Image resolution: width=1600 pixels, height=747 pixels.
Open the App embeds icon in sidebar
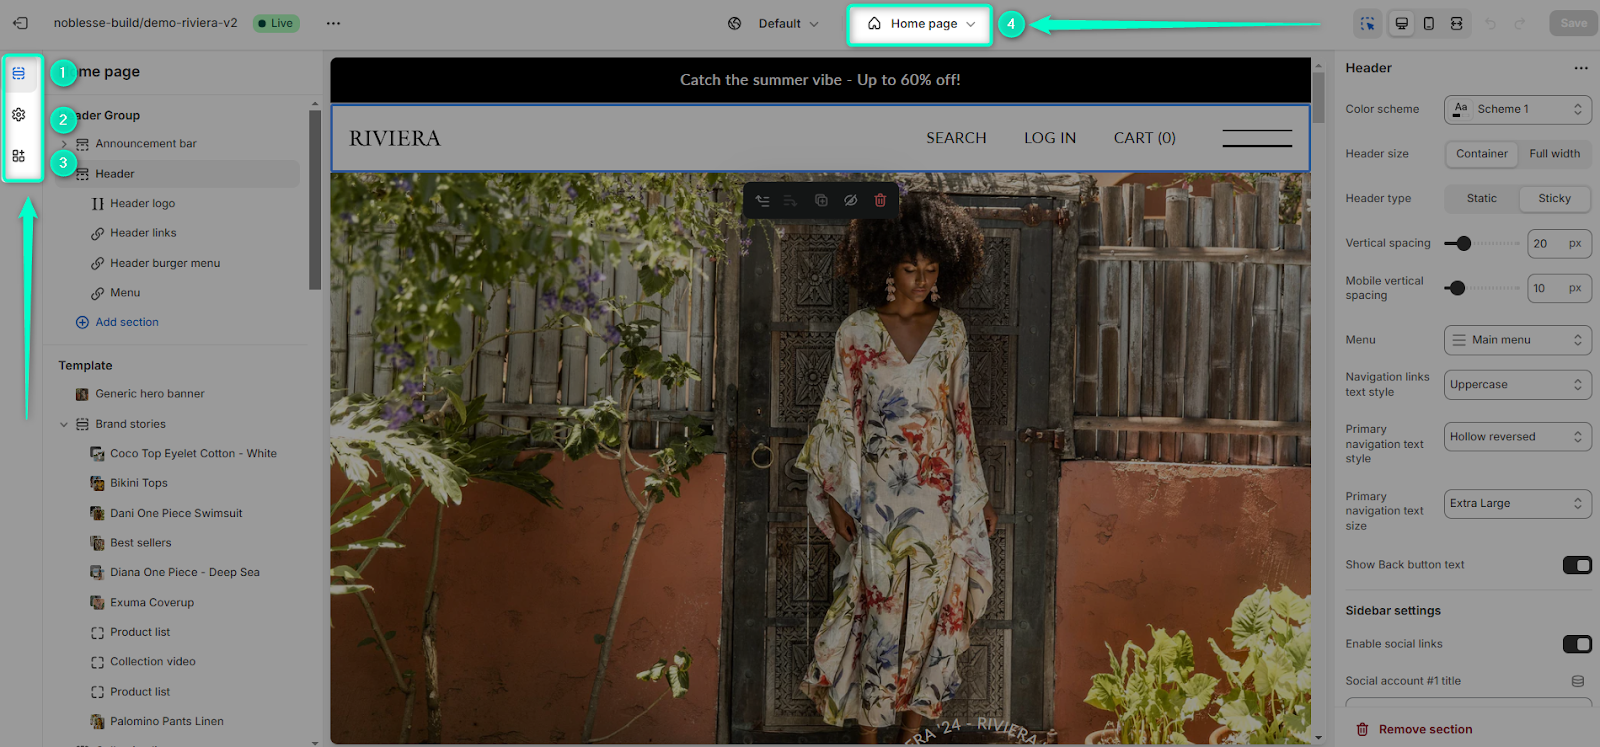click(19, 156)
